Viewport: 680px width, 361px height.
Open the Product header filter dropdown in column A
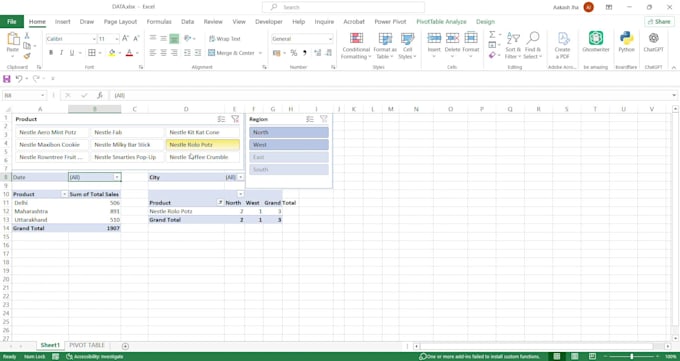tap(65, 194)
